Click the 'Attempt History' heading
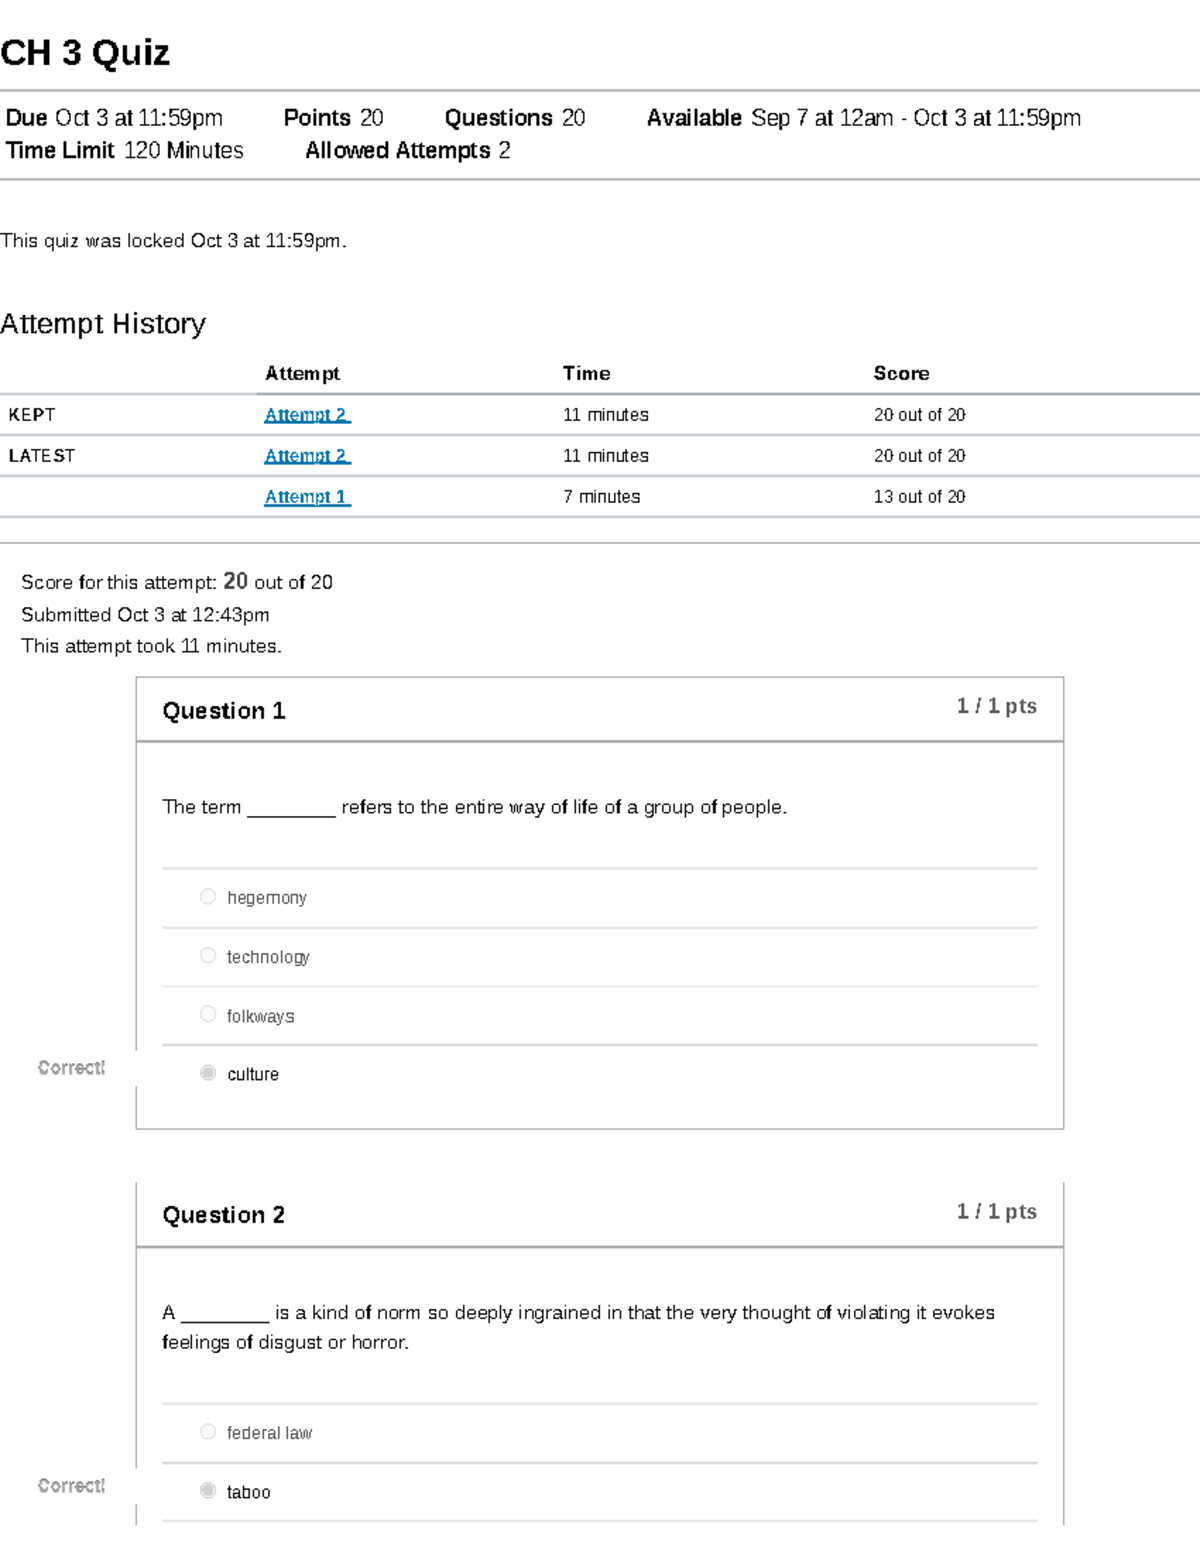 103,324
